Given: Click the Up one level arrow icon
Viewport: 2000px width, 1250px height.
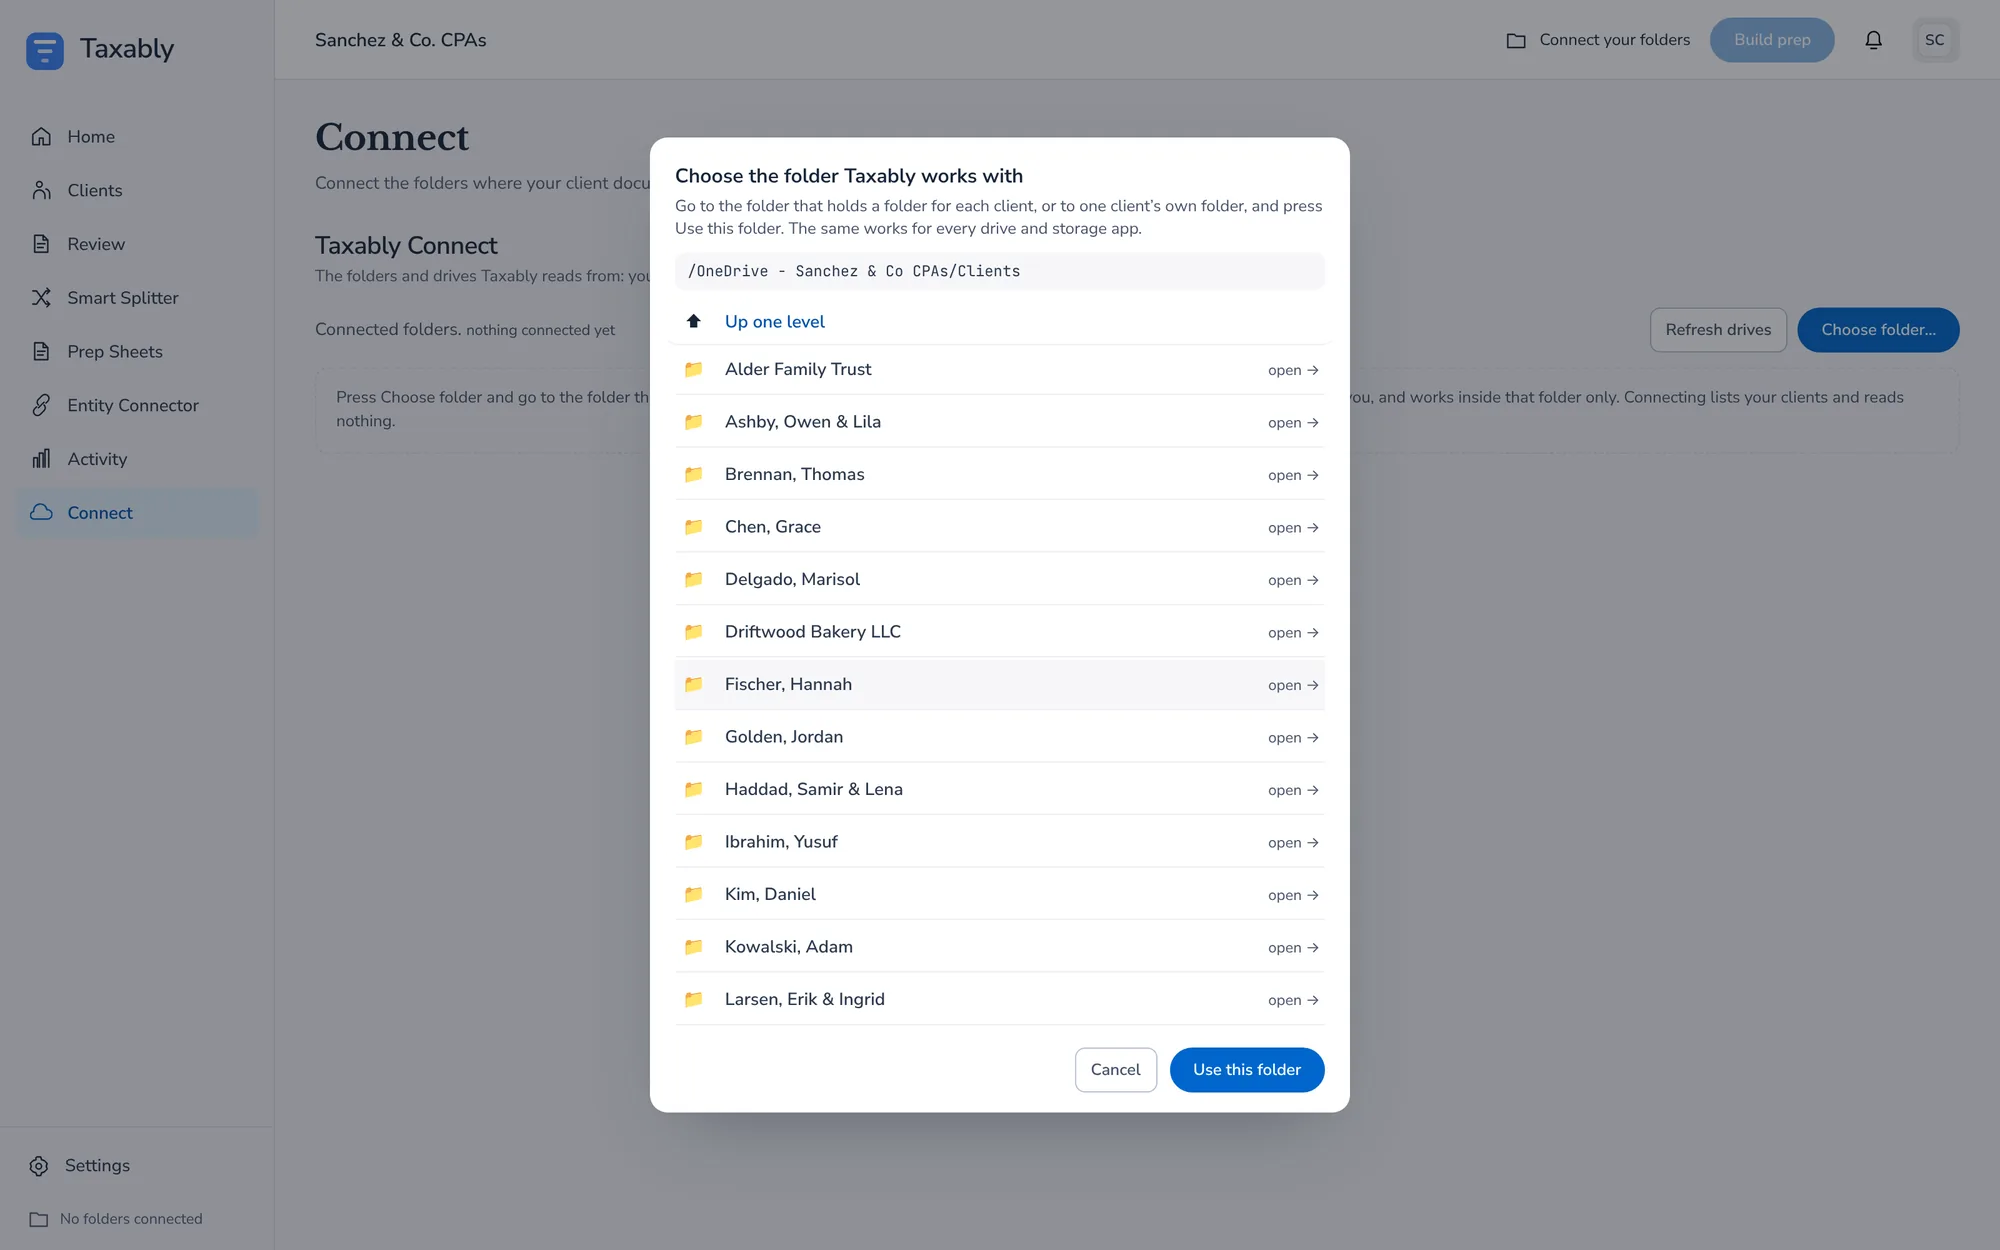Looking at the screenshot, I should pyautogui.click(x=693, y=321).
